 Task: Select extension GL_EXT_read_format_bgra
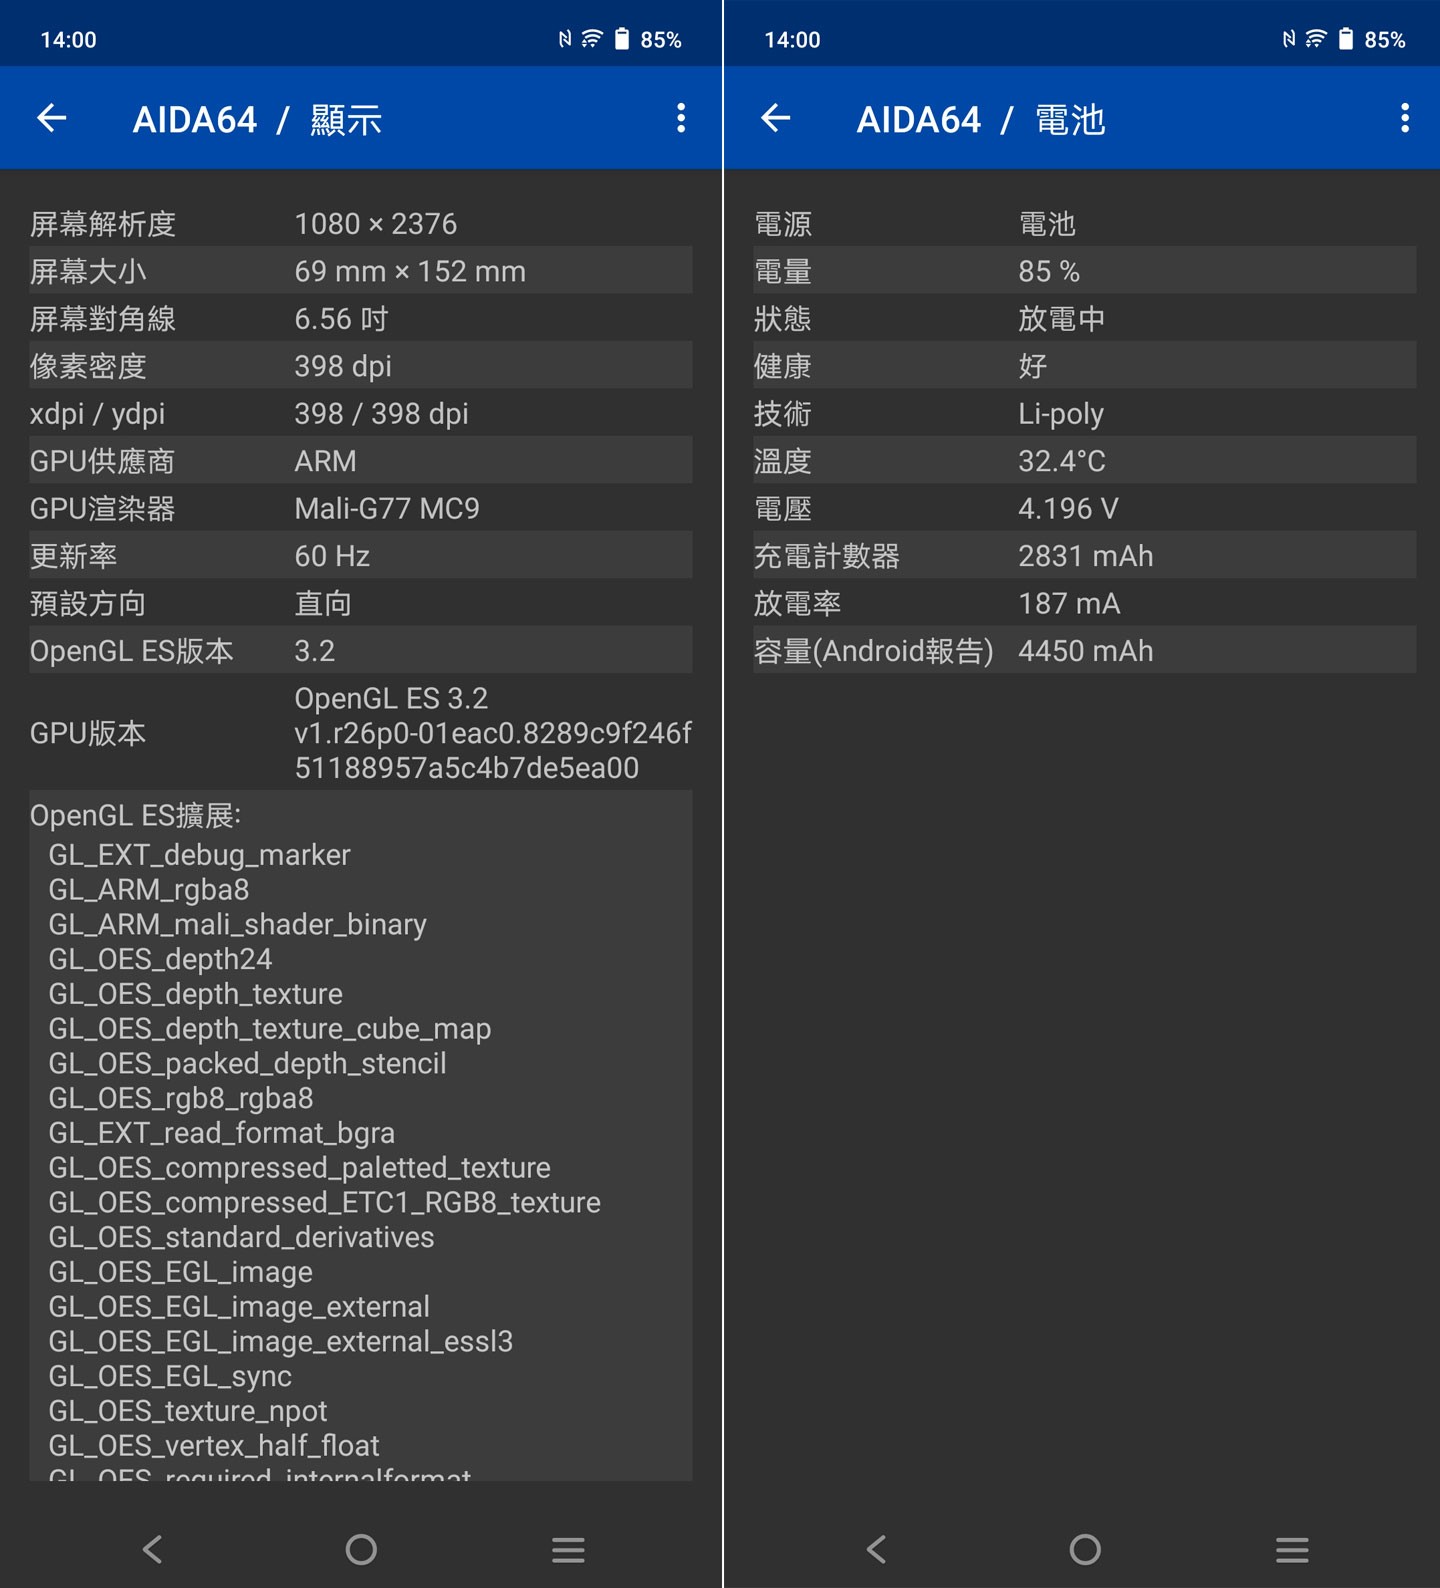(x=221, y=1133)
